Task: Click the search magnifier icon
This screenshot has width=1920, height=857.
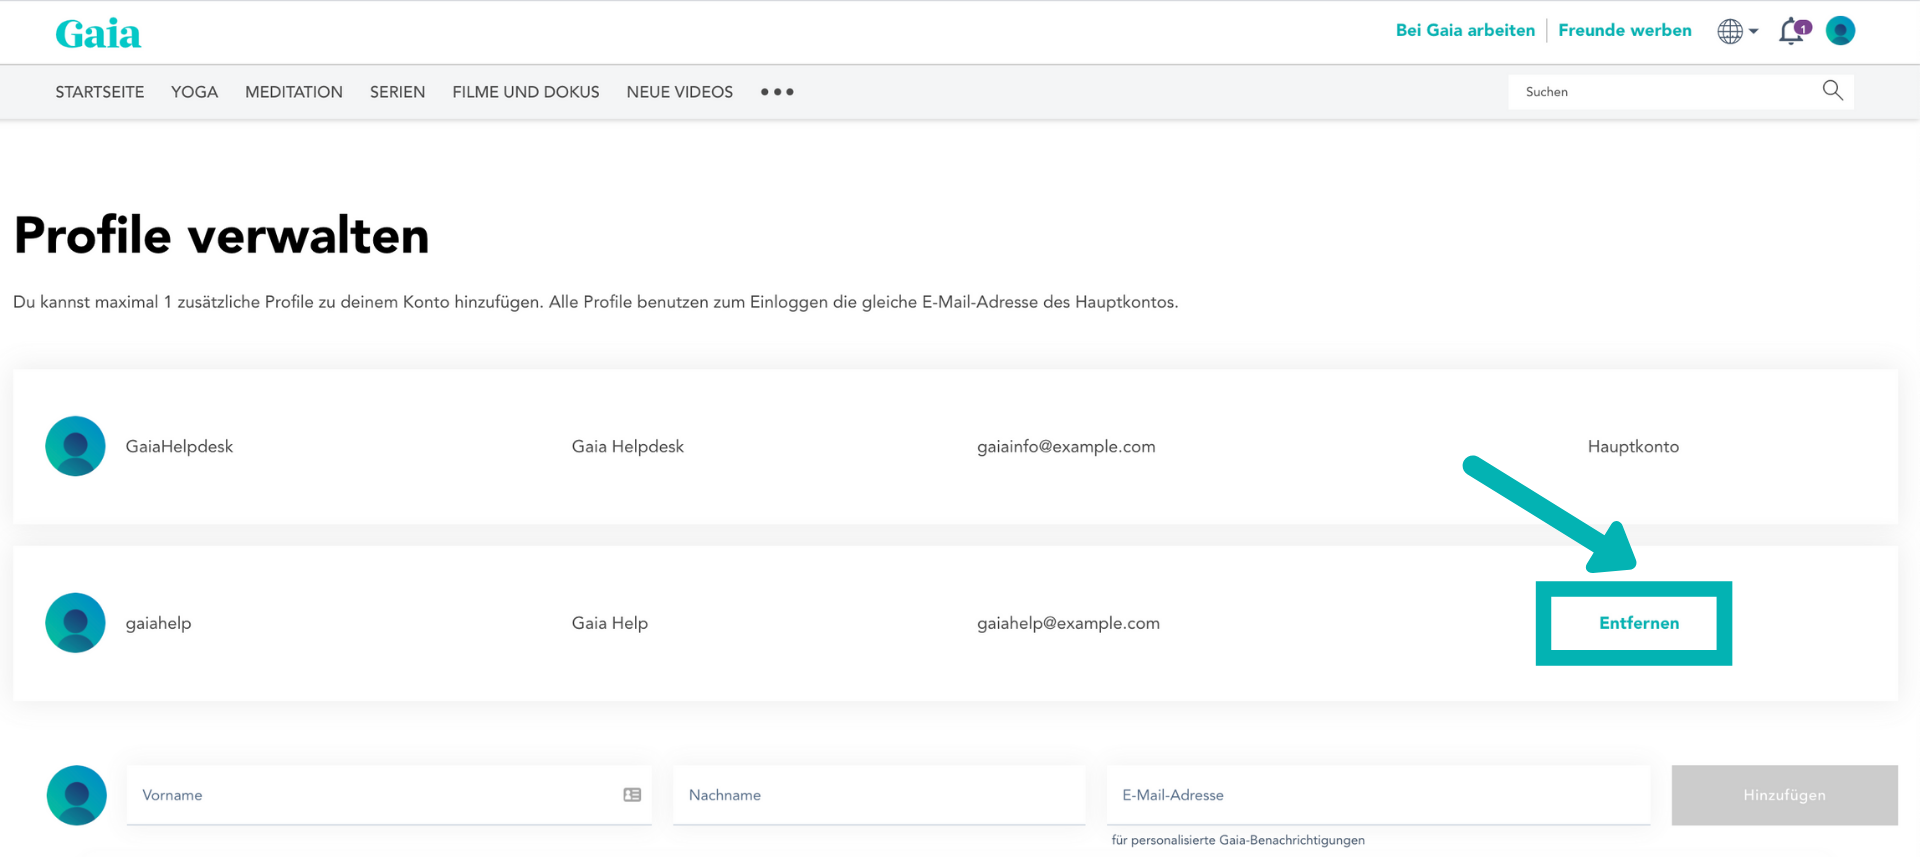Action: pyautogui.click(x=1832, y=91)
